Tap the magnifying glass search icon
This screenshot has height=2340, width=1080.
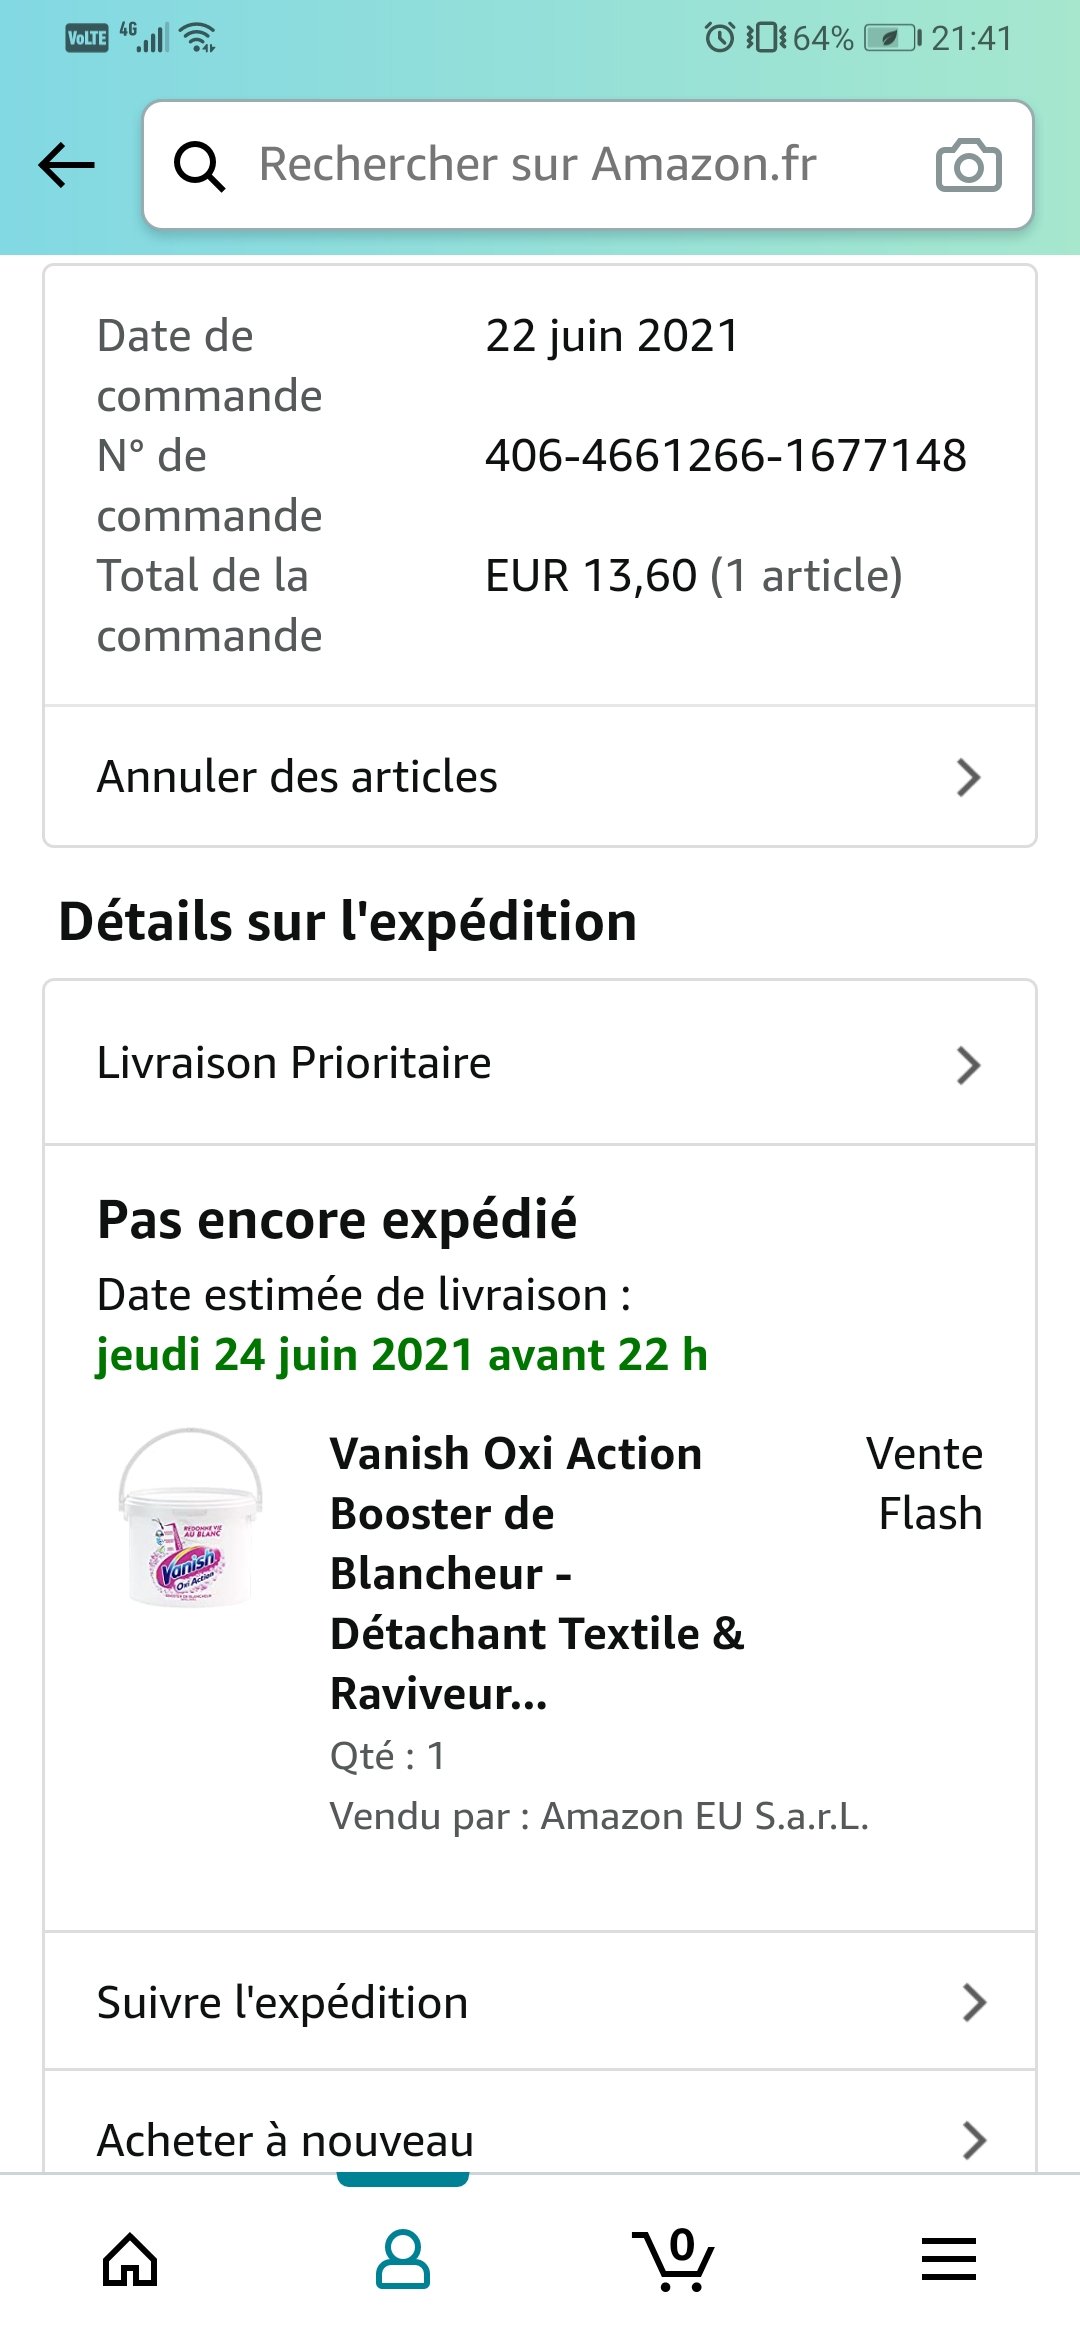[x=199, y=166]
